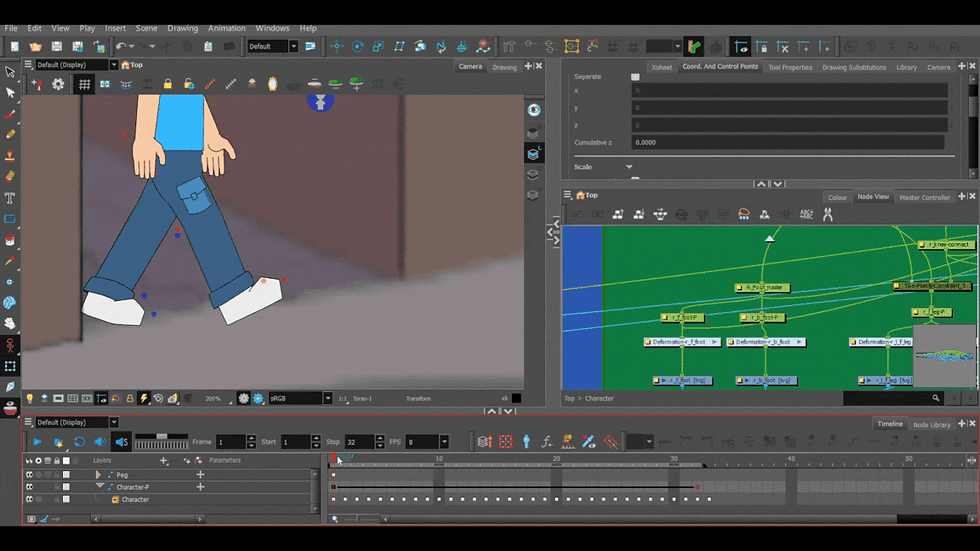Toggle Separate checkbox in Coord panel
980x551 pixels.
coord(635,77)
